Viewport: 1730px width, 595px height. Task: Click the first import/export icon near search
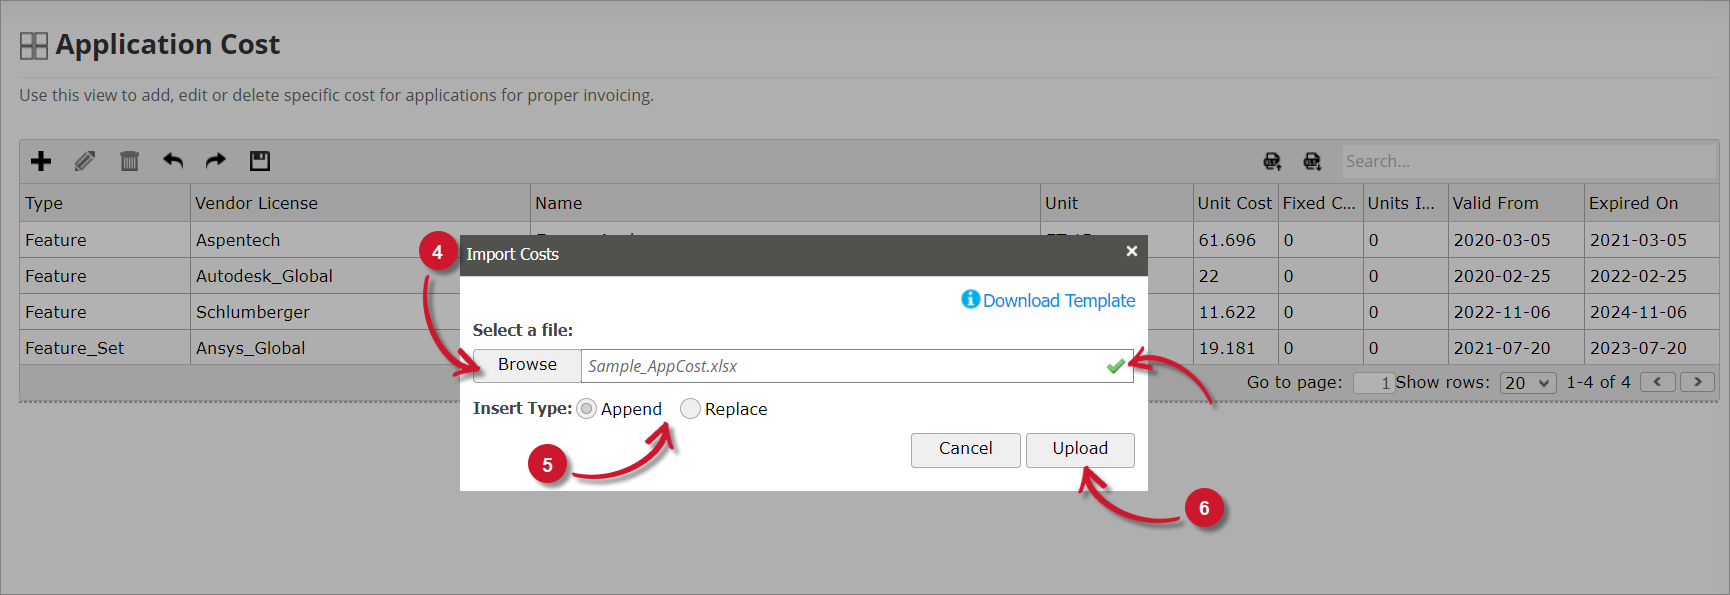(1272, 161)
